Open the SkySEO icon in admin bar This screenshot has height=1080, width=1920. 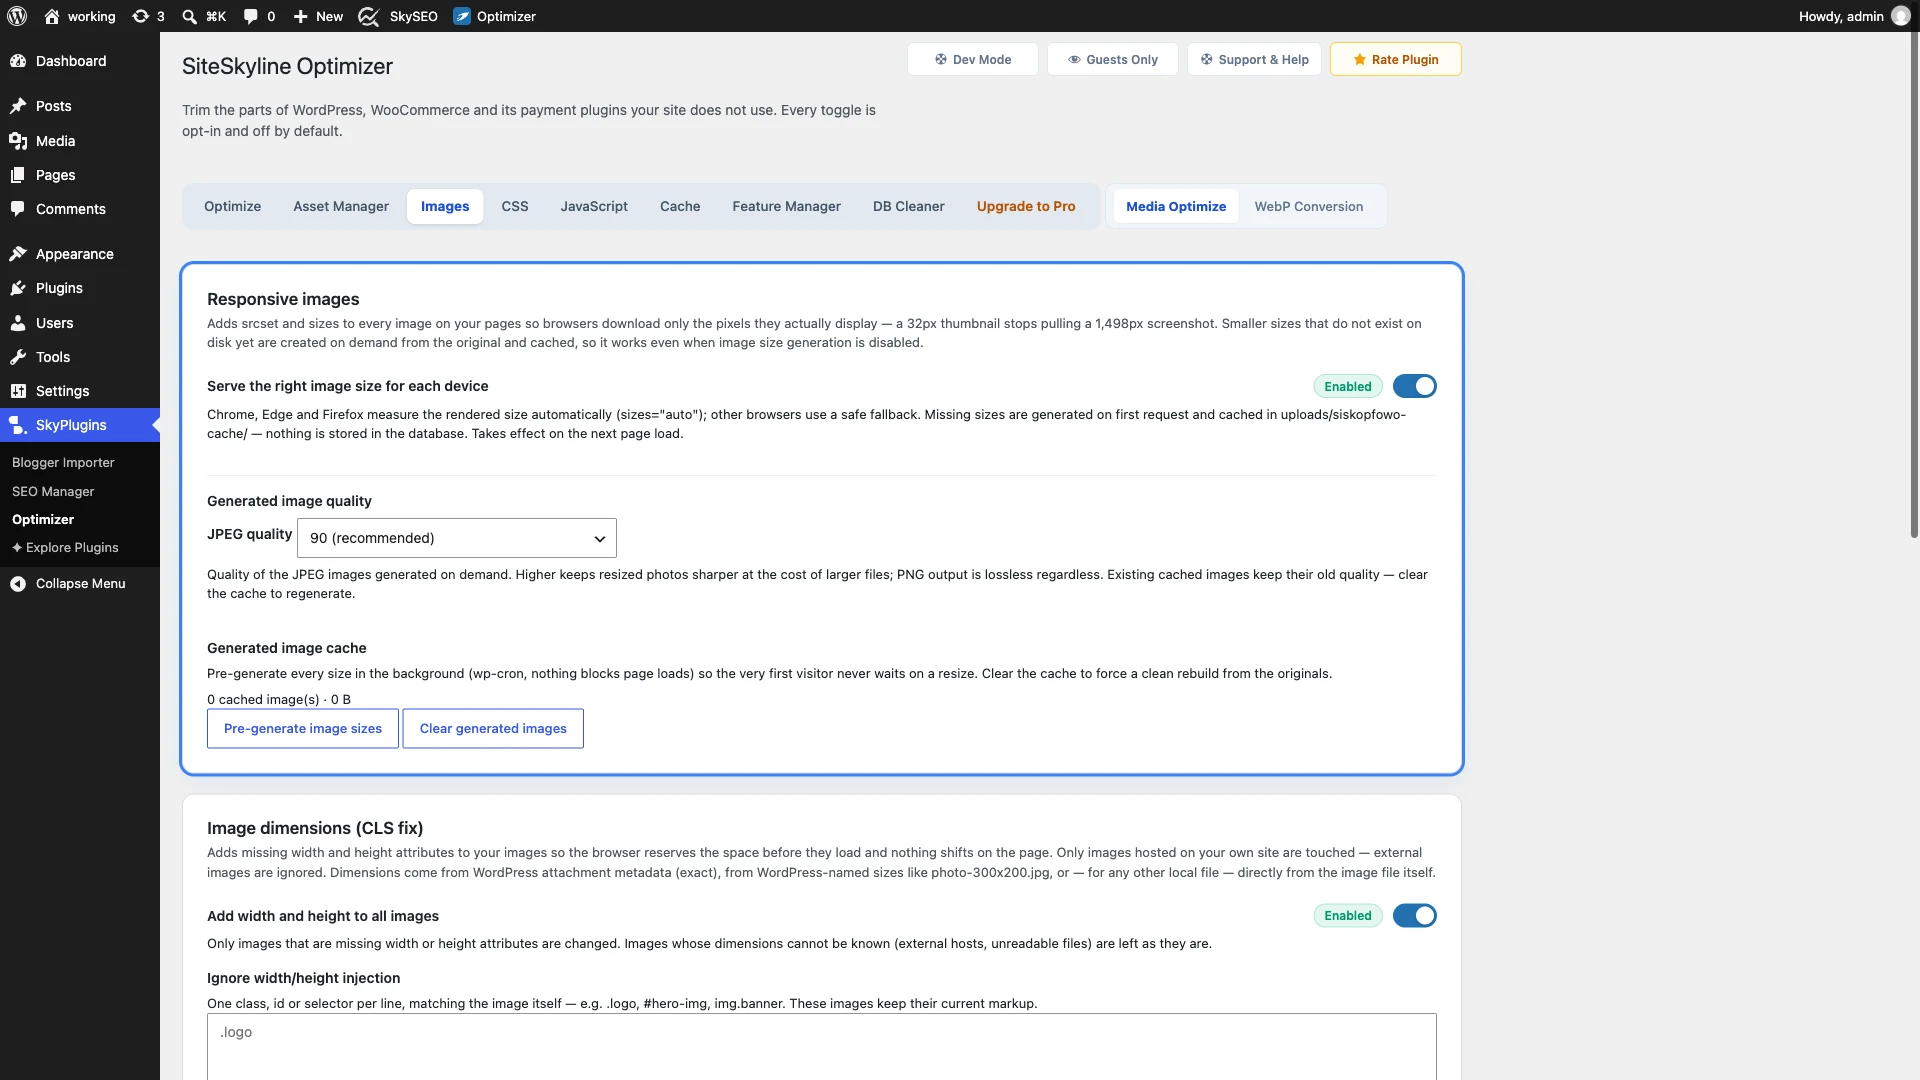(x=368, y=16)
